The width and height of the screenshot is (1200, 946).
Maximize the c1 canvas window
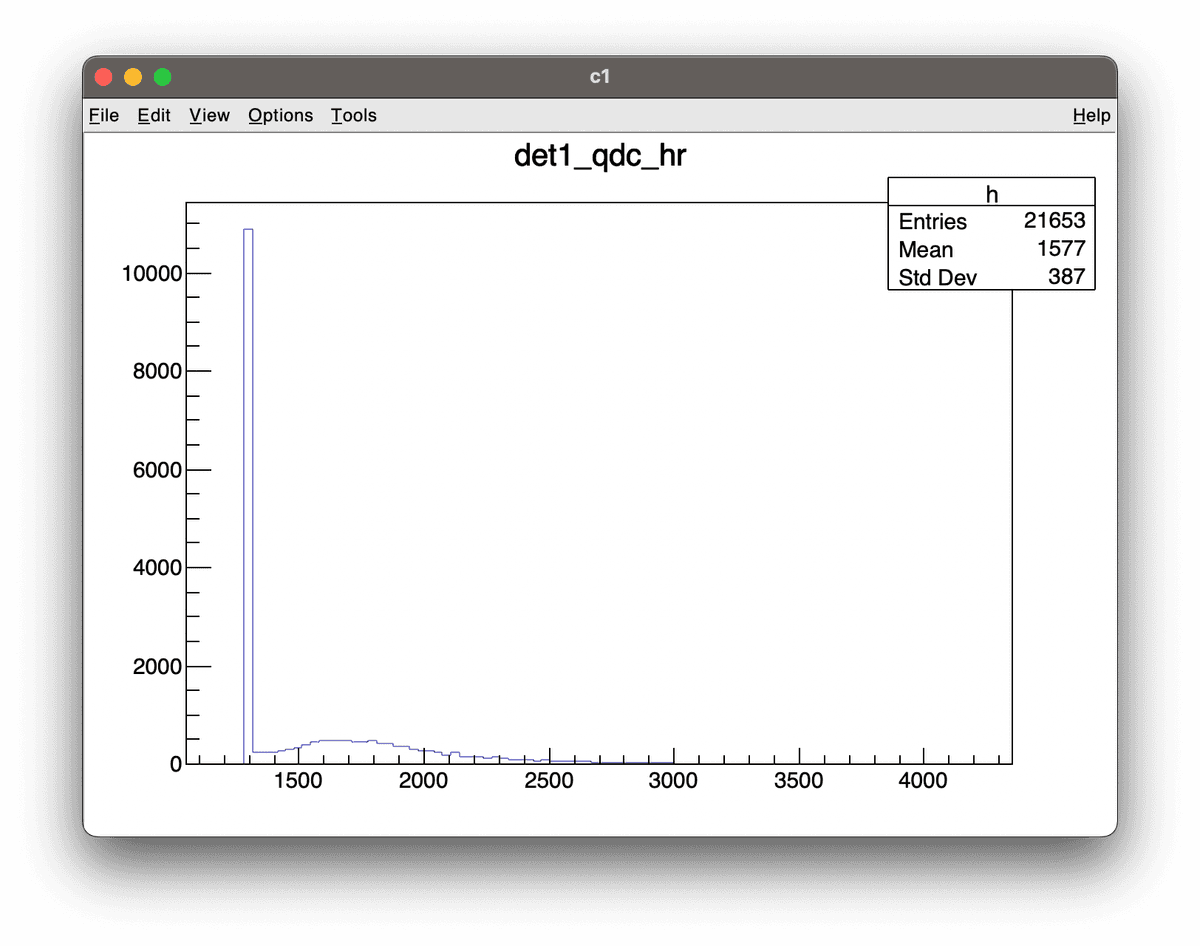click(162, 77)
